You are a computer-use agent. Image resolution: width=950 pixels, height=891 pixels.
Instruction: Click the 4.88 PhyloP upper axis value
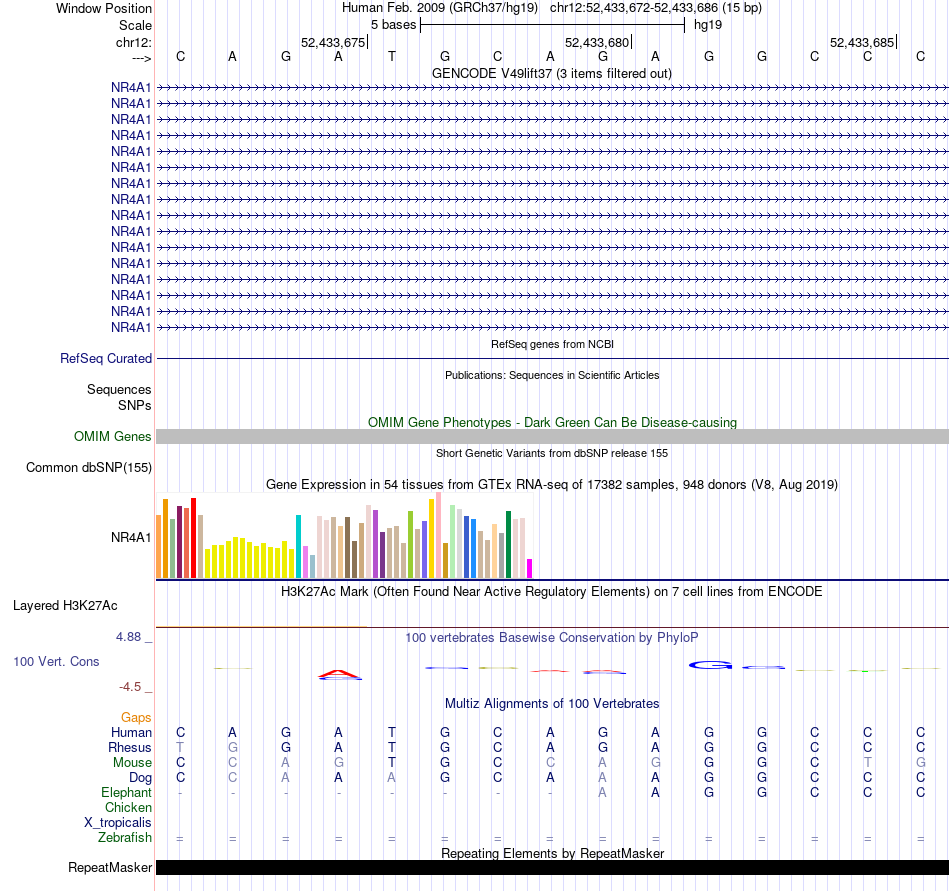coord(128,637)
